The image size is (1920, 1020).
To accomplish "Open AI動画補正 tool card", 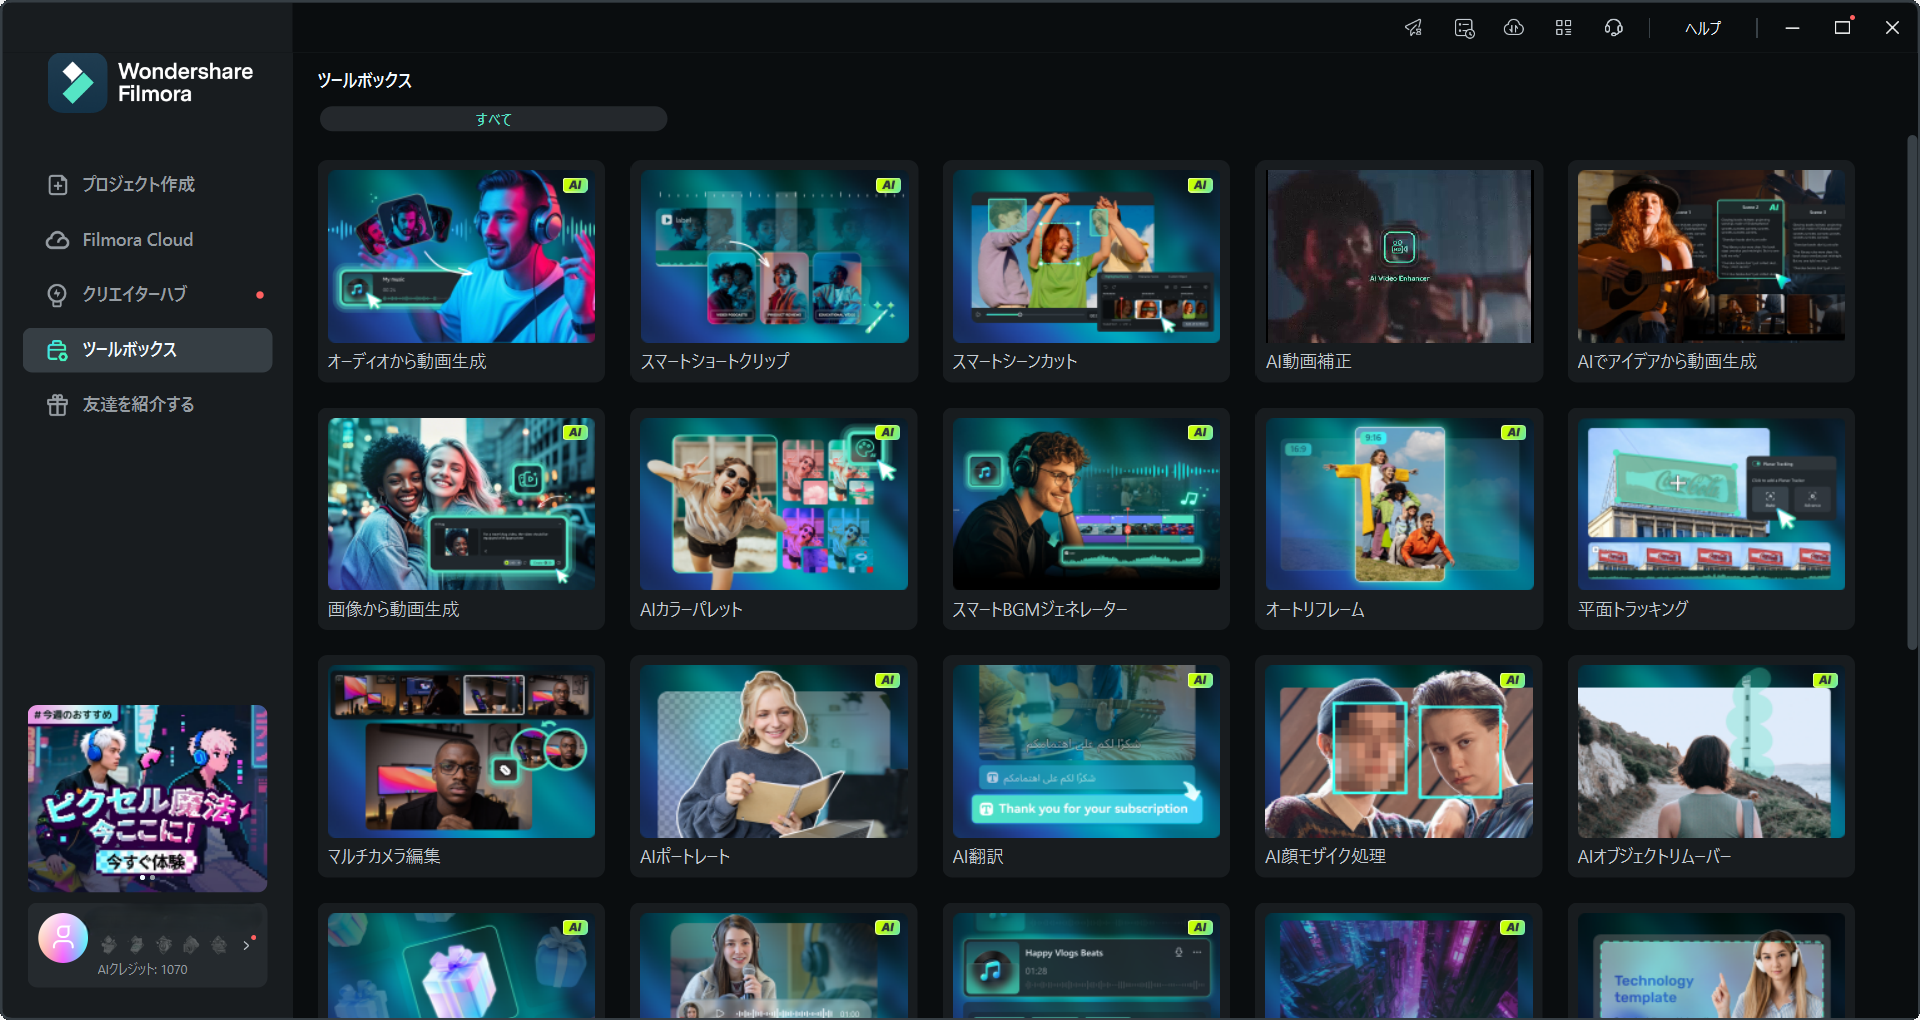I will tap(1399, 271).
